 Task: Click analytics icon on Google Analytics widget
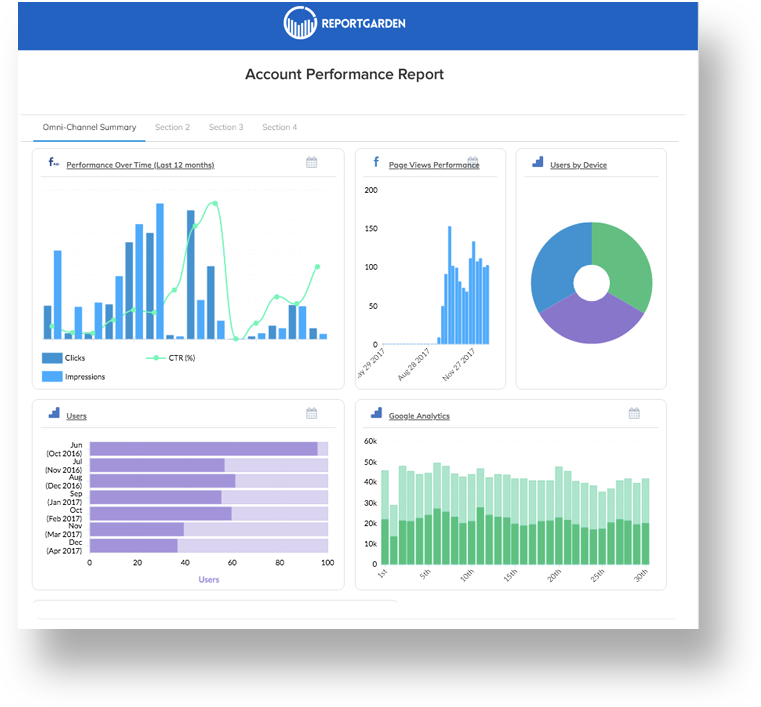[376, 413]
